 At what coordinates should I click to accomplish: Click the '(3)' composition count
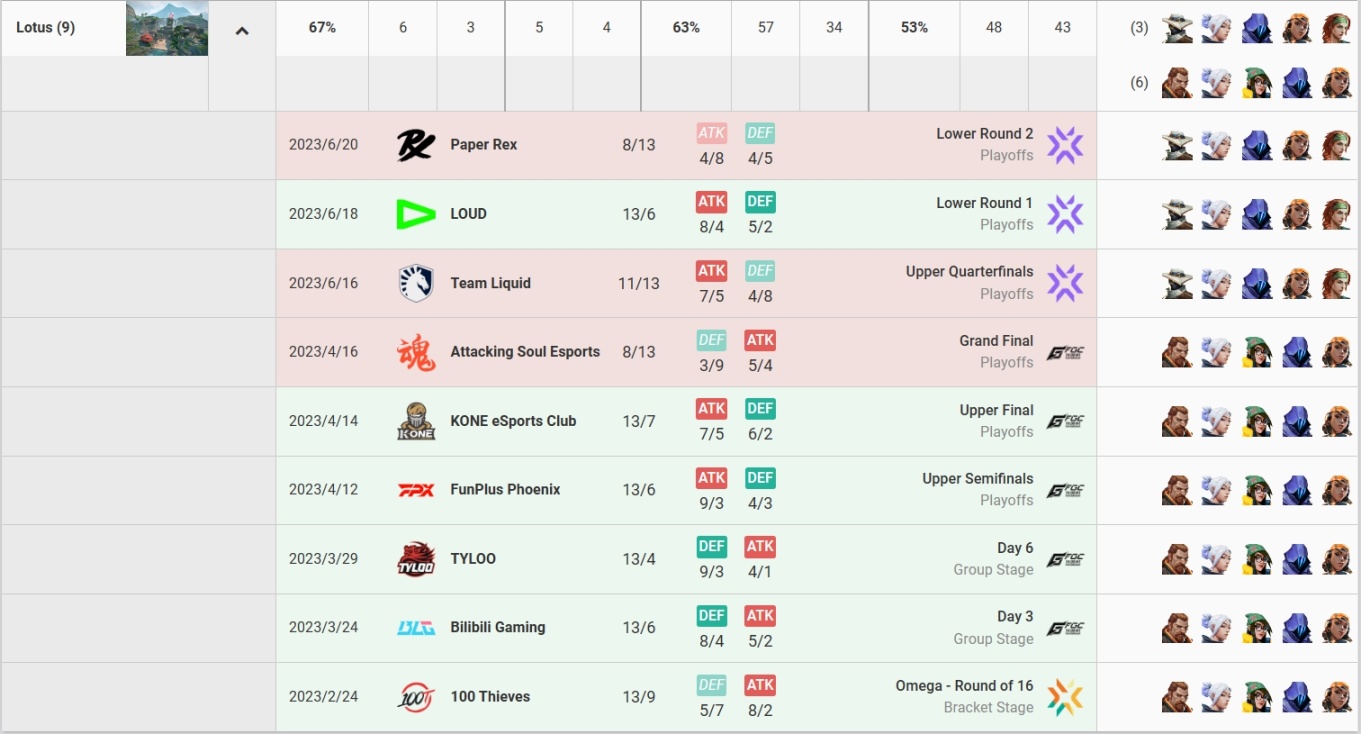tap(1139, 28)
